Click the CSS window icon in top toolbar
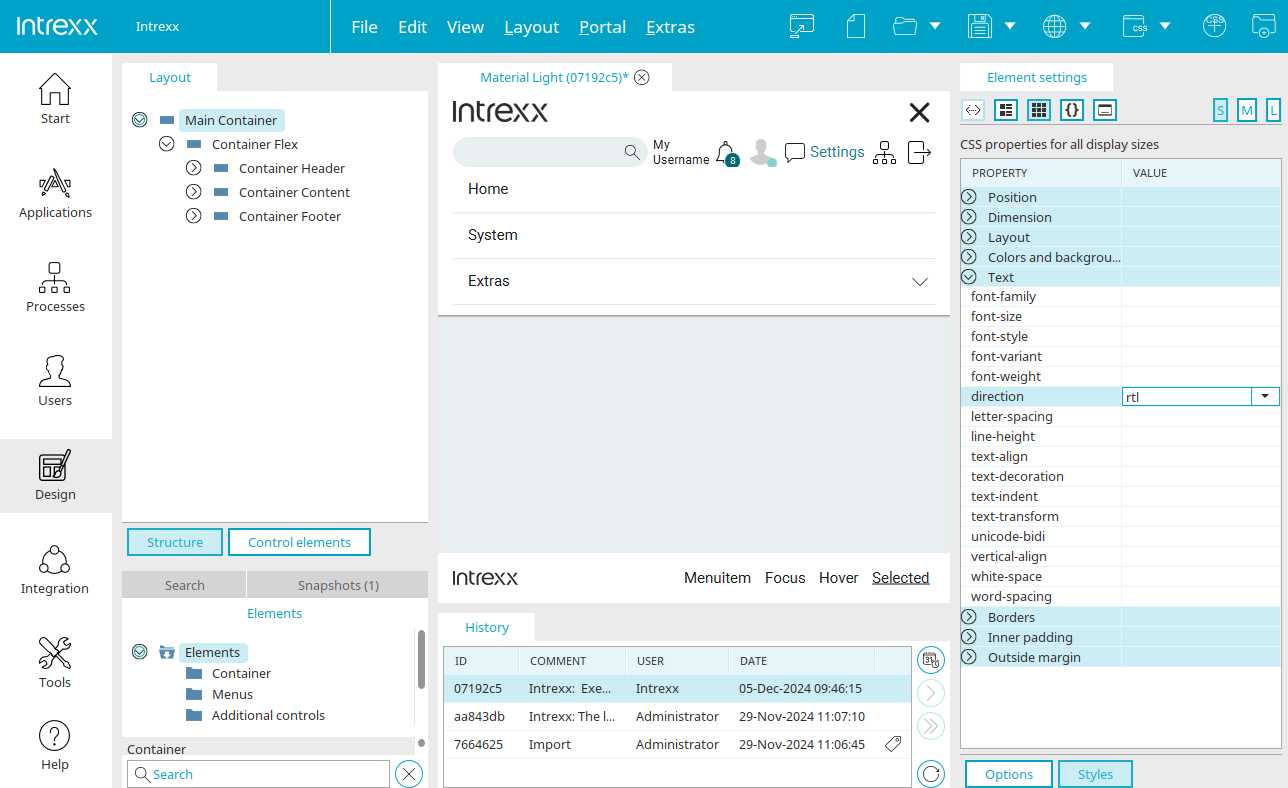Image resolution: width=1288 pixels, height=788 pixels. pos(1134,26)
